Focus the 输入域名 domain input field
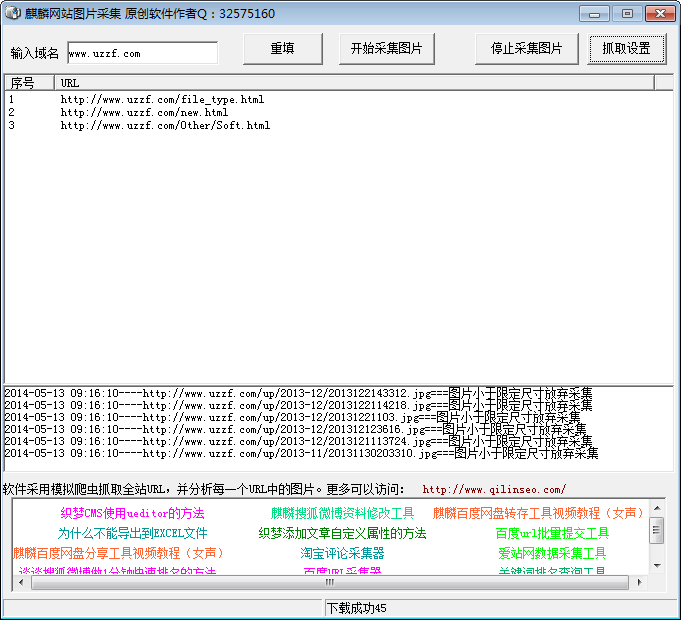The image size is (681, 620). point(142,53)
